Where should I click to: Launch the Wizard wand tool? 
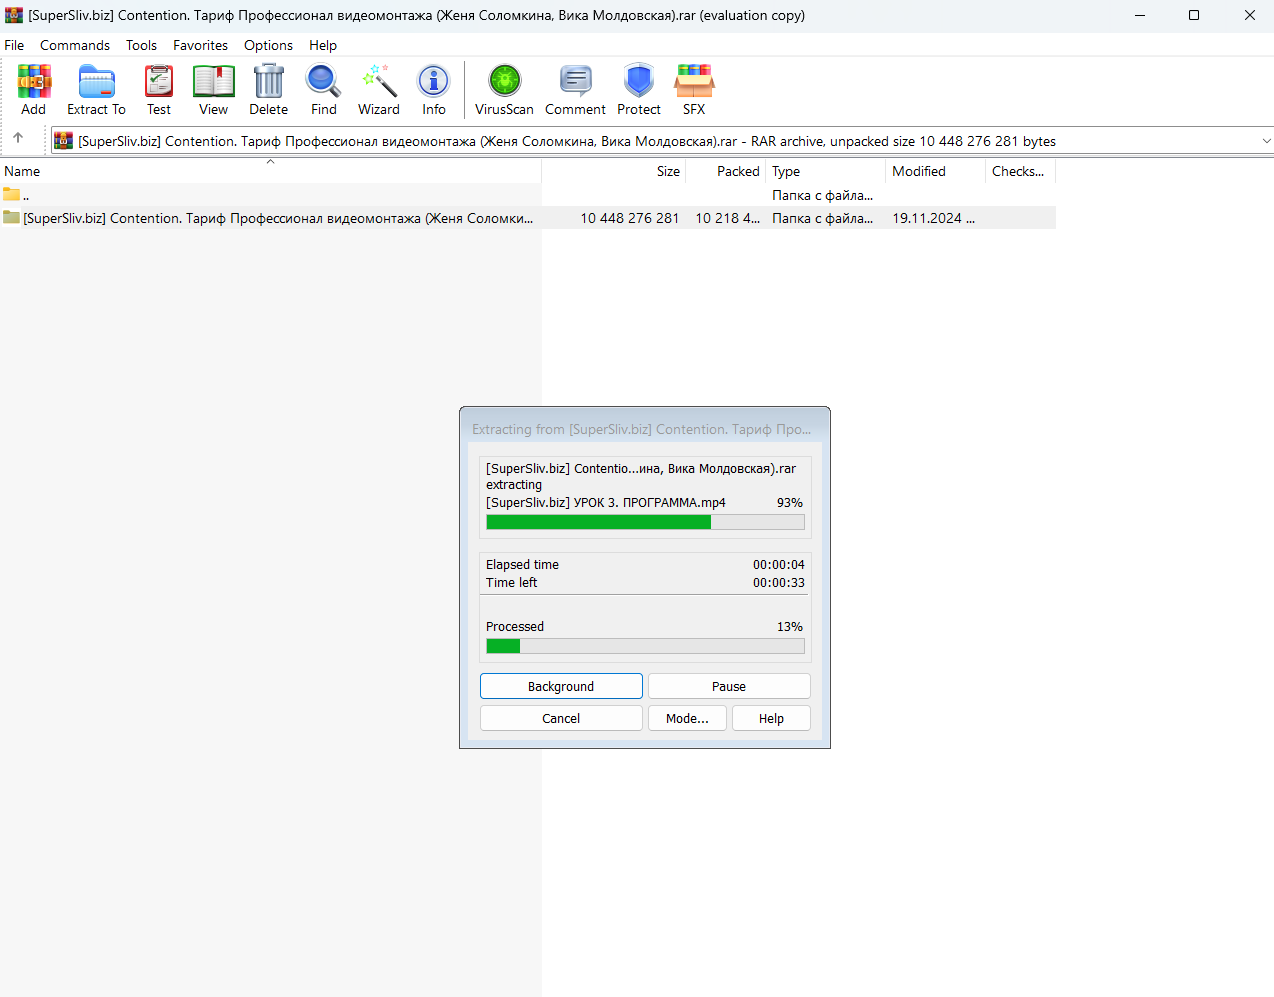coord(379,90)
